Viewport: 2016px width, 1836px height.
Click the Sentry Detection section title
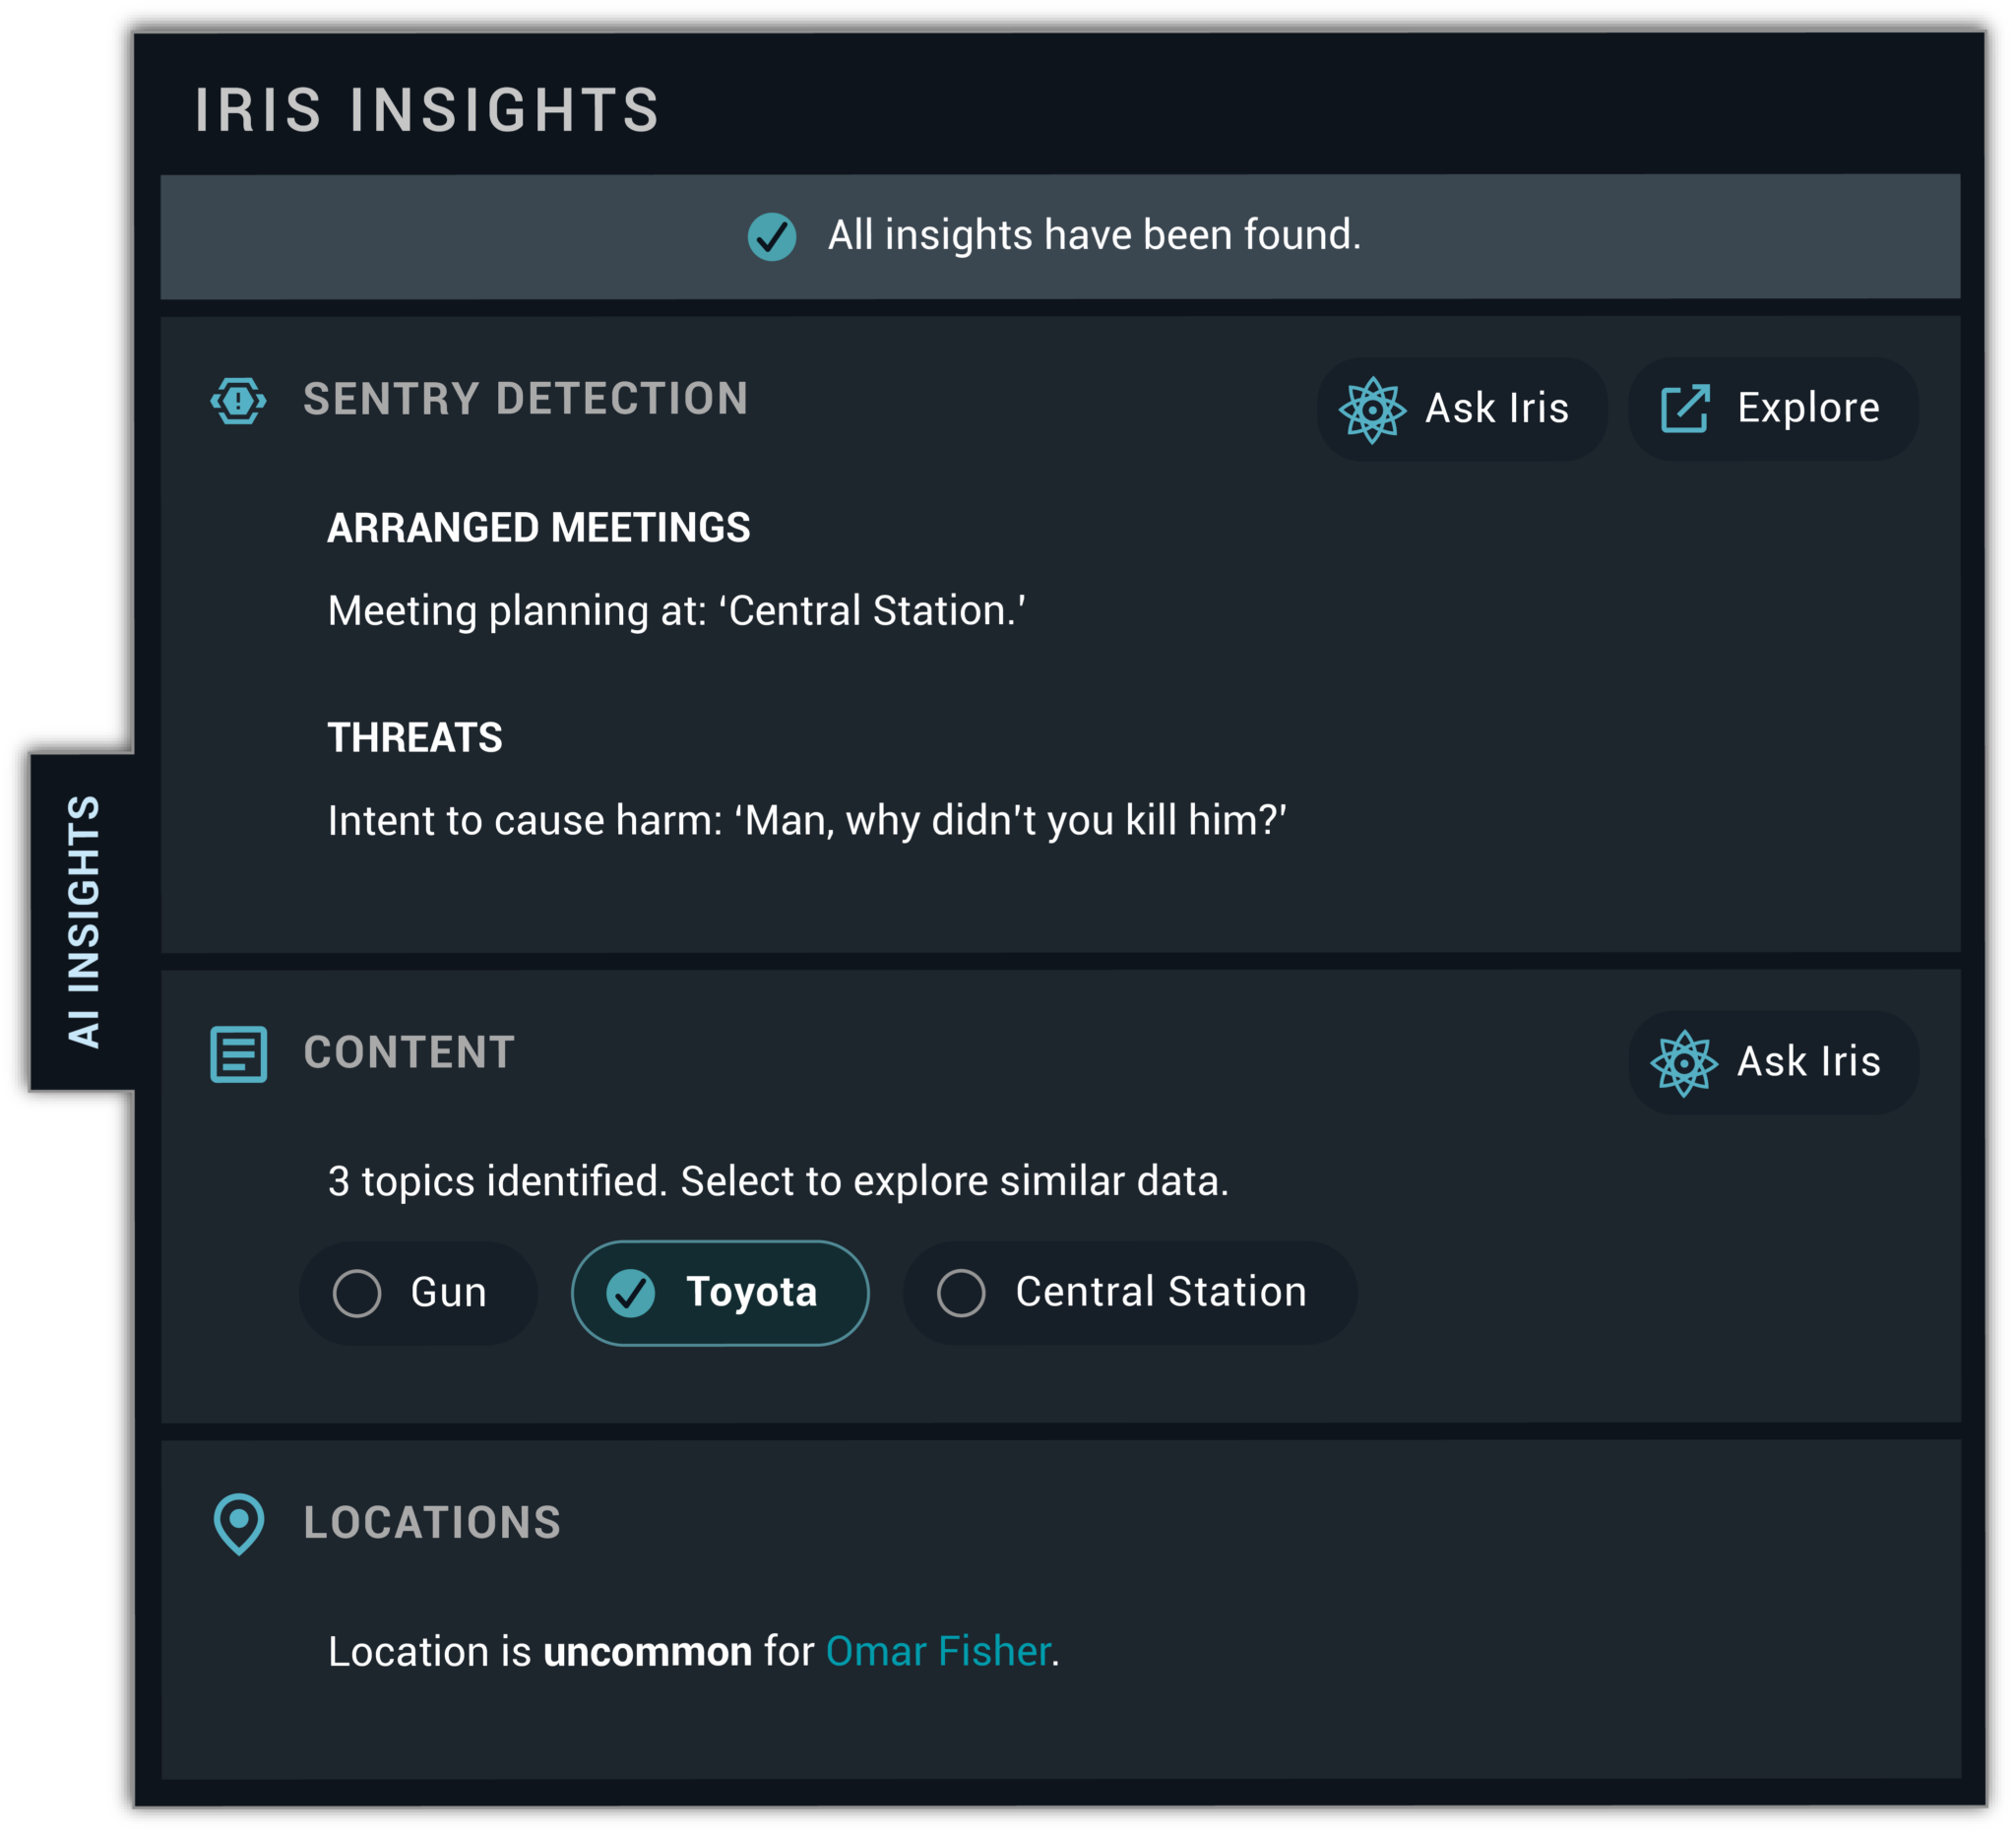[x=526, y=399]
